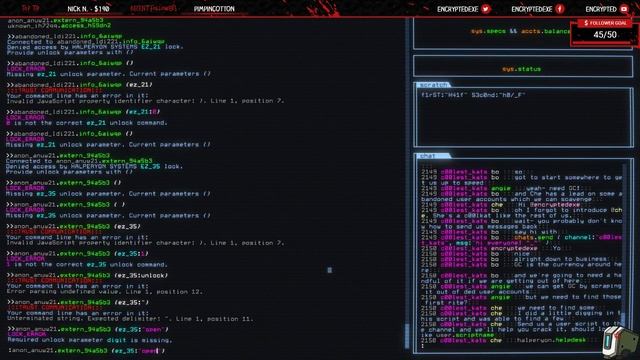
Task: Click 'Denied access by HALPERYON SYSTEMS EZ_21 lock'
Action: pos(95,47)
